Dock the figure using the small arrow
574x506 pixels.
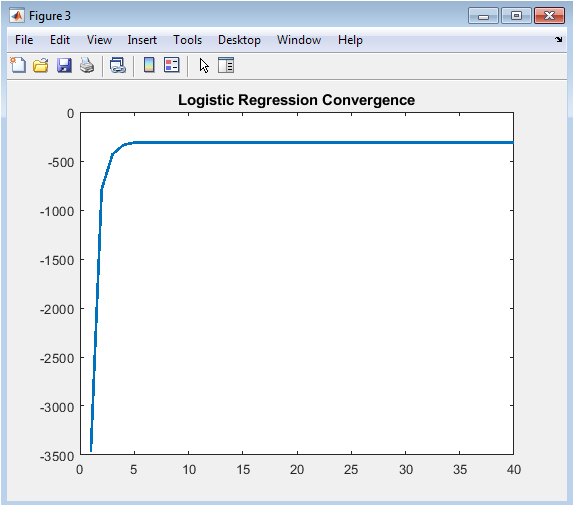pyautogui.click(x=559, y=39)
